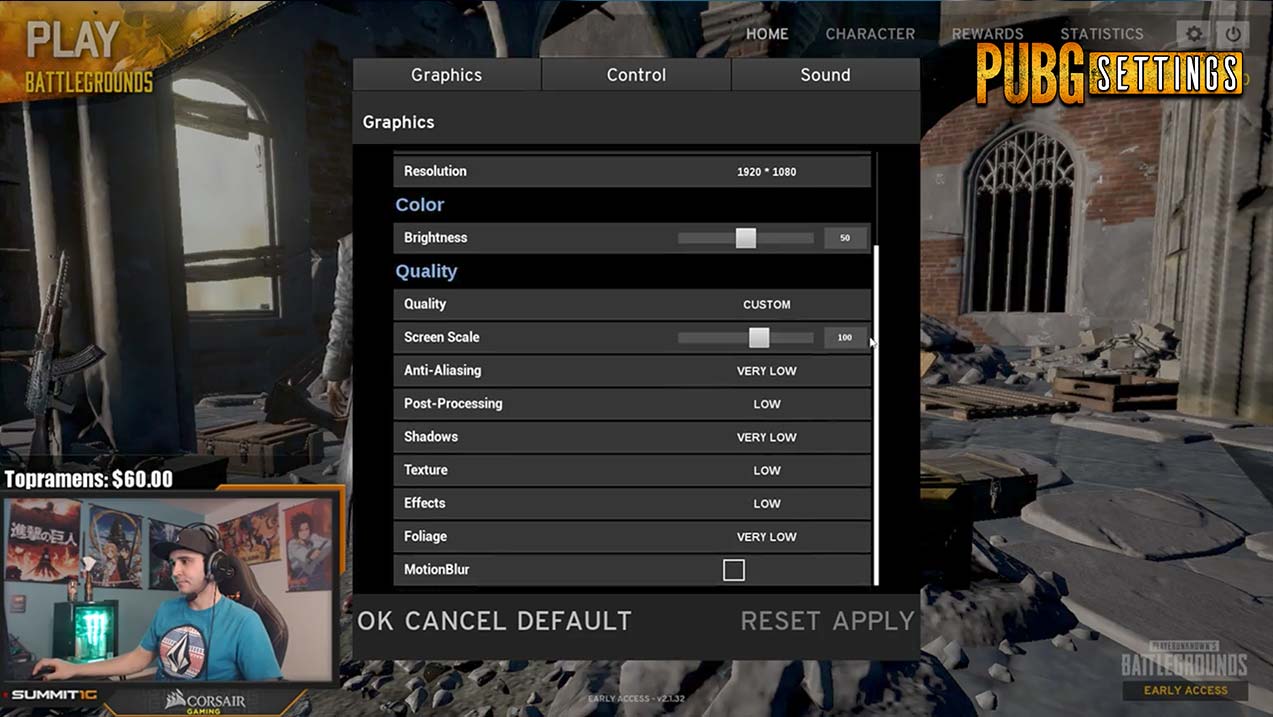Click the Color section heading

(x=420, y=205)
